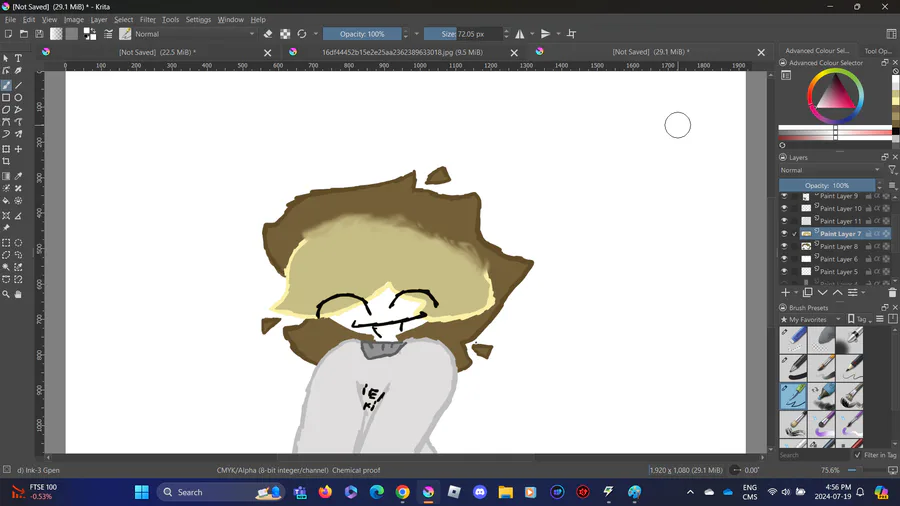
Task: Close the 22.5 MiB document tab
Action: [x=267, y=53]
